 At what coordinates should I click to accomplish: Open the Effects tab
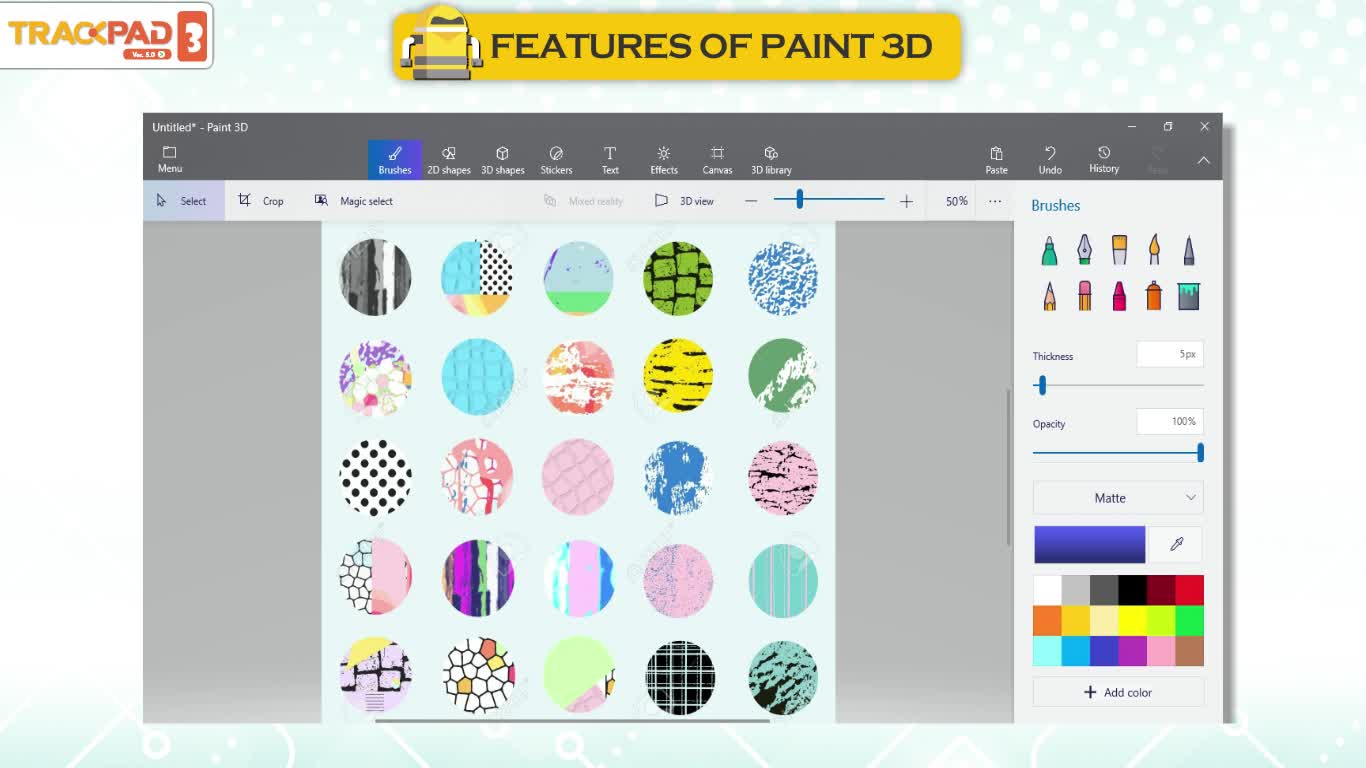(664, 160)
